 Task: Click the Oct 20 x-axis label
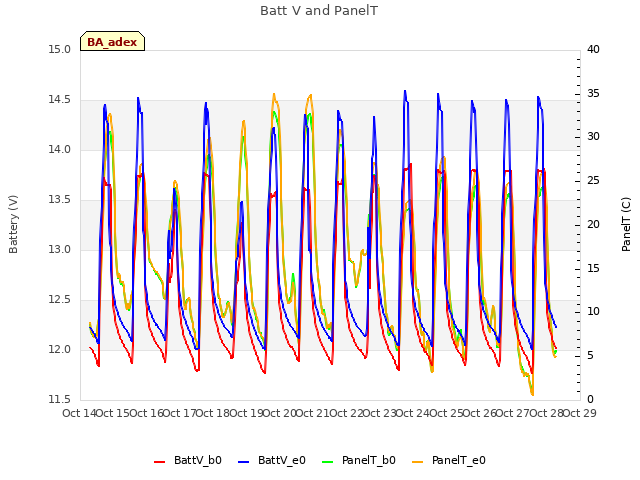point(280,413)
